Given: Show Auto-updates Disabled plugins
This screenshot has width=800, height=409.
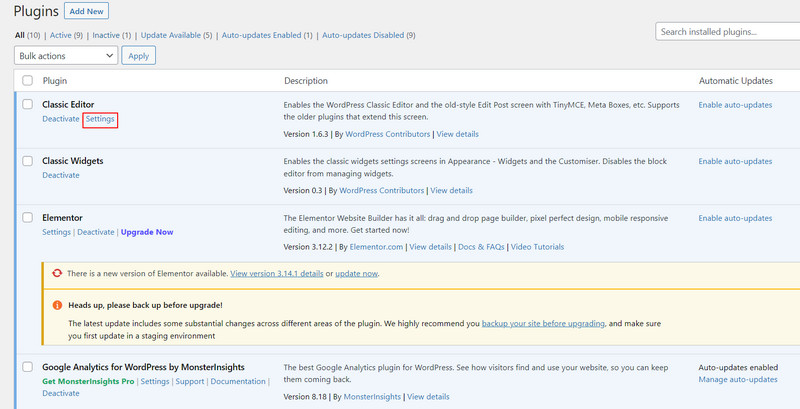Looking at the screenshot, I should [x=368, y=35].
